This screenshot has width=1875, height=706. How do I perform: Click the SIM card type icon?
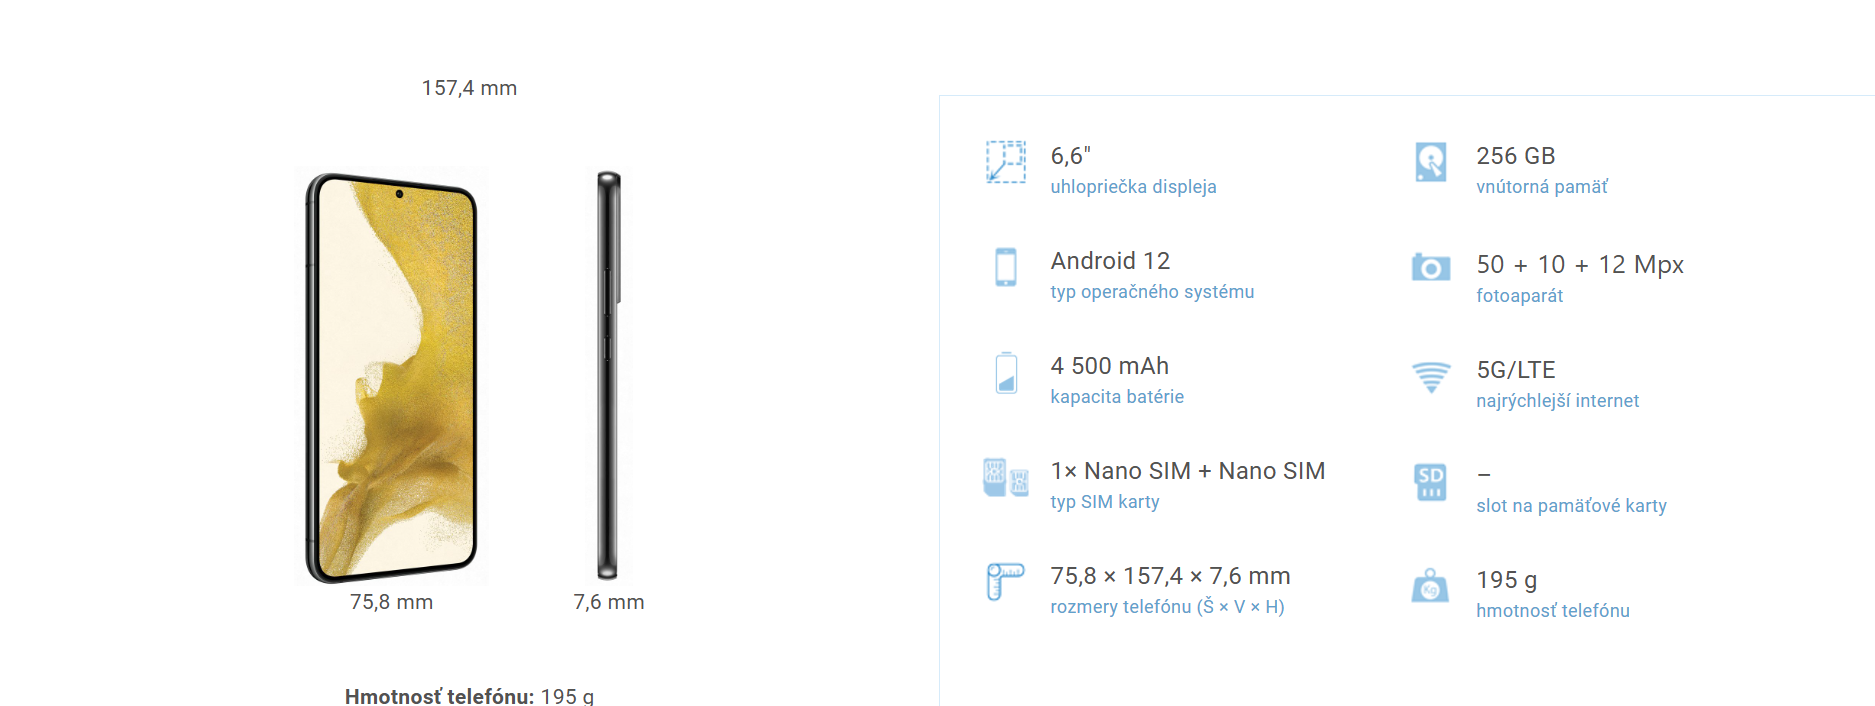click(1006, 478)
